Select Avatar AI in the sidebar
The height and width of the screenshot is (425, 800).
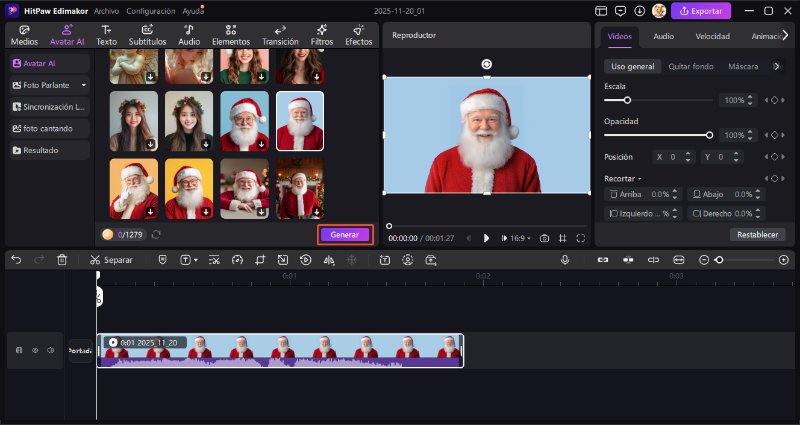49,63
